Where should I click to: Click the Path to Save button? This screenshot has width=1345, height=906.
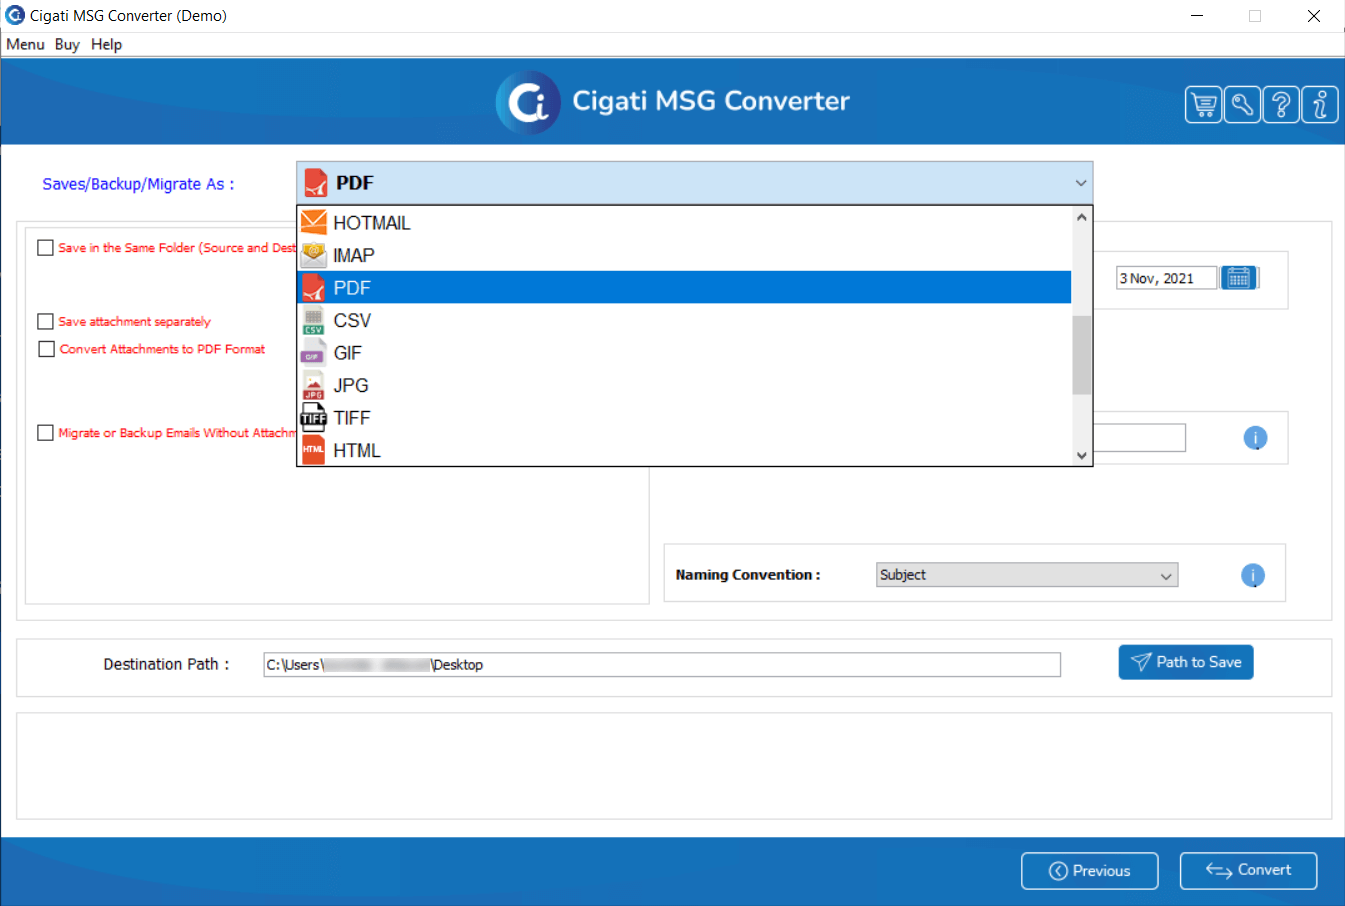[x=1186, y=662]
